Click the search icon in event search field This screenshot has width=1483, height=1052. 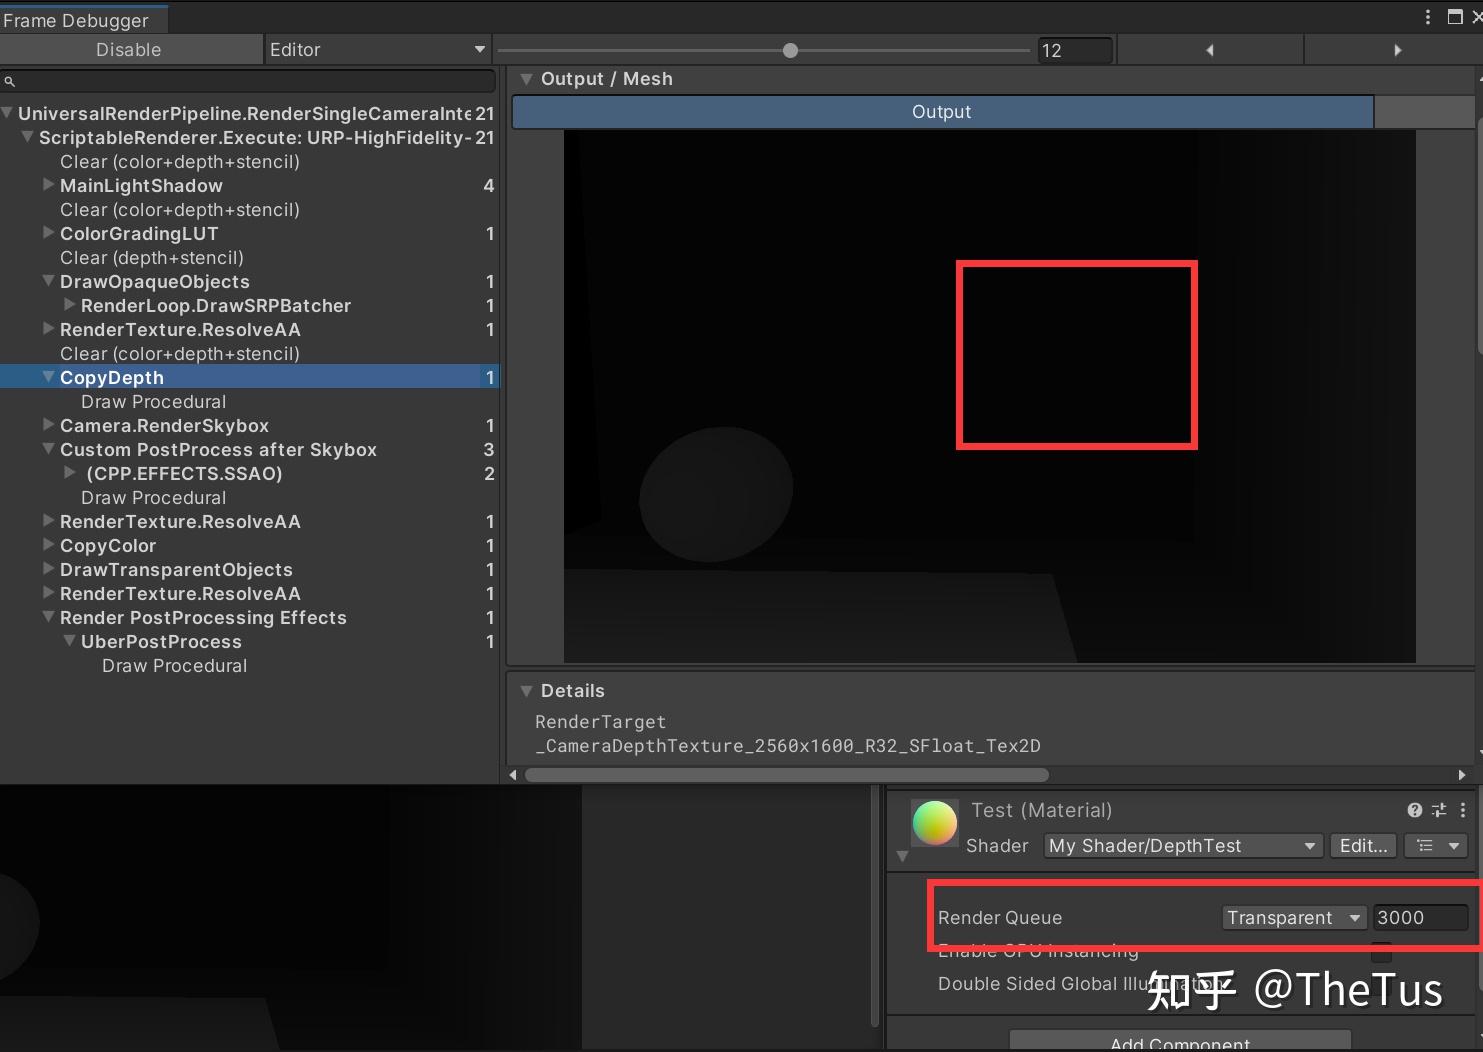(x=10, y=82)
